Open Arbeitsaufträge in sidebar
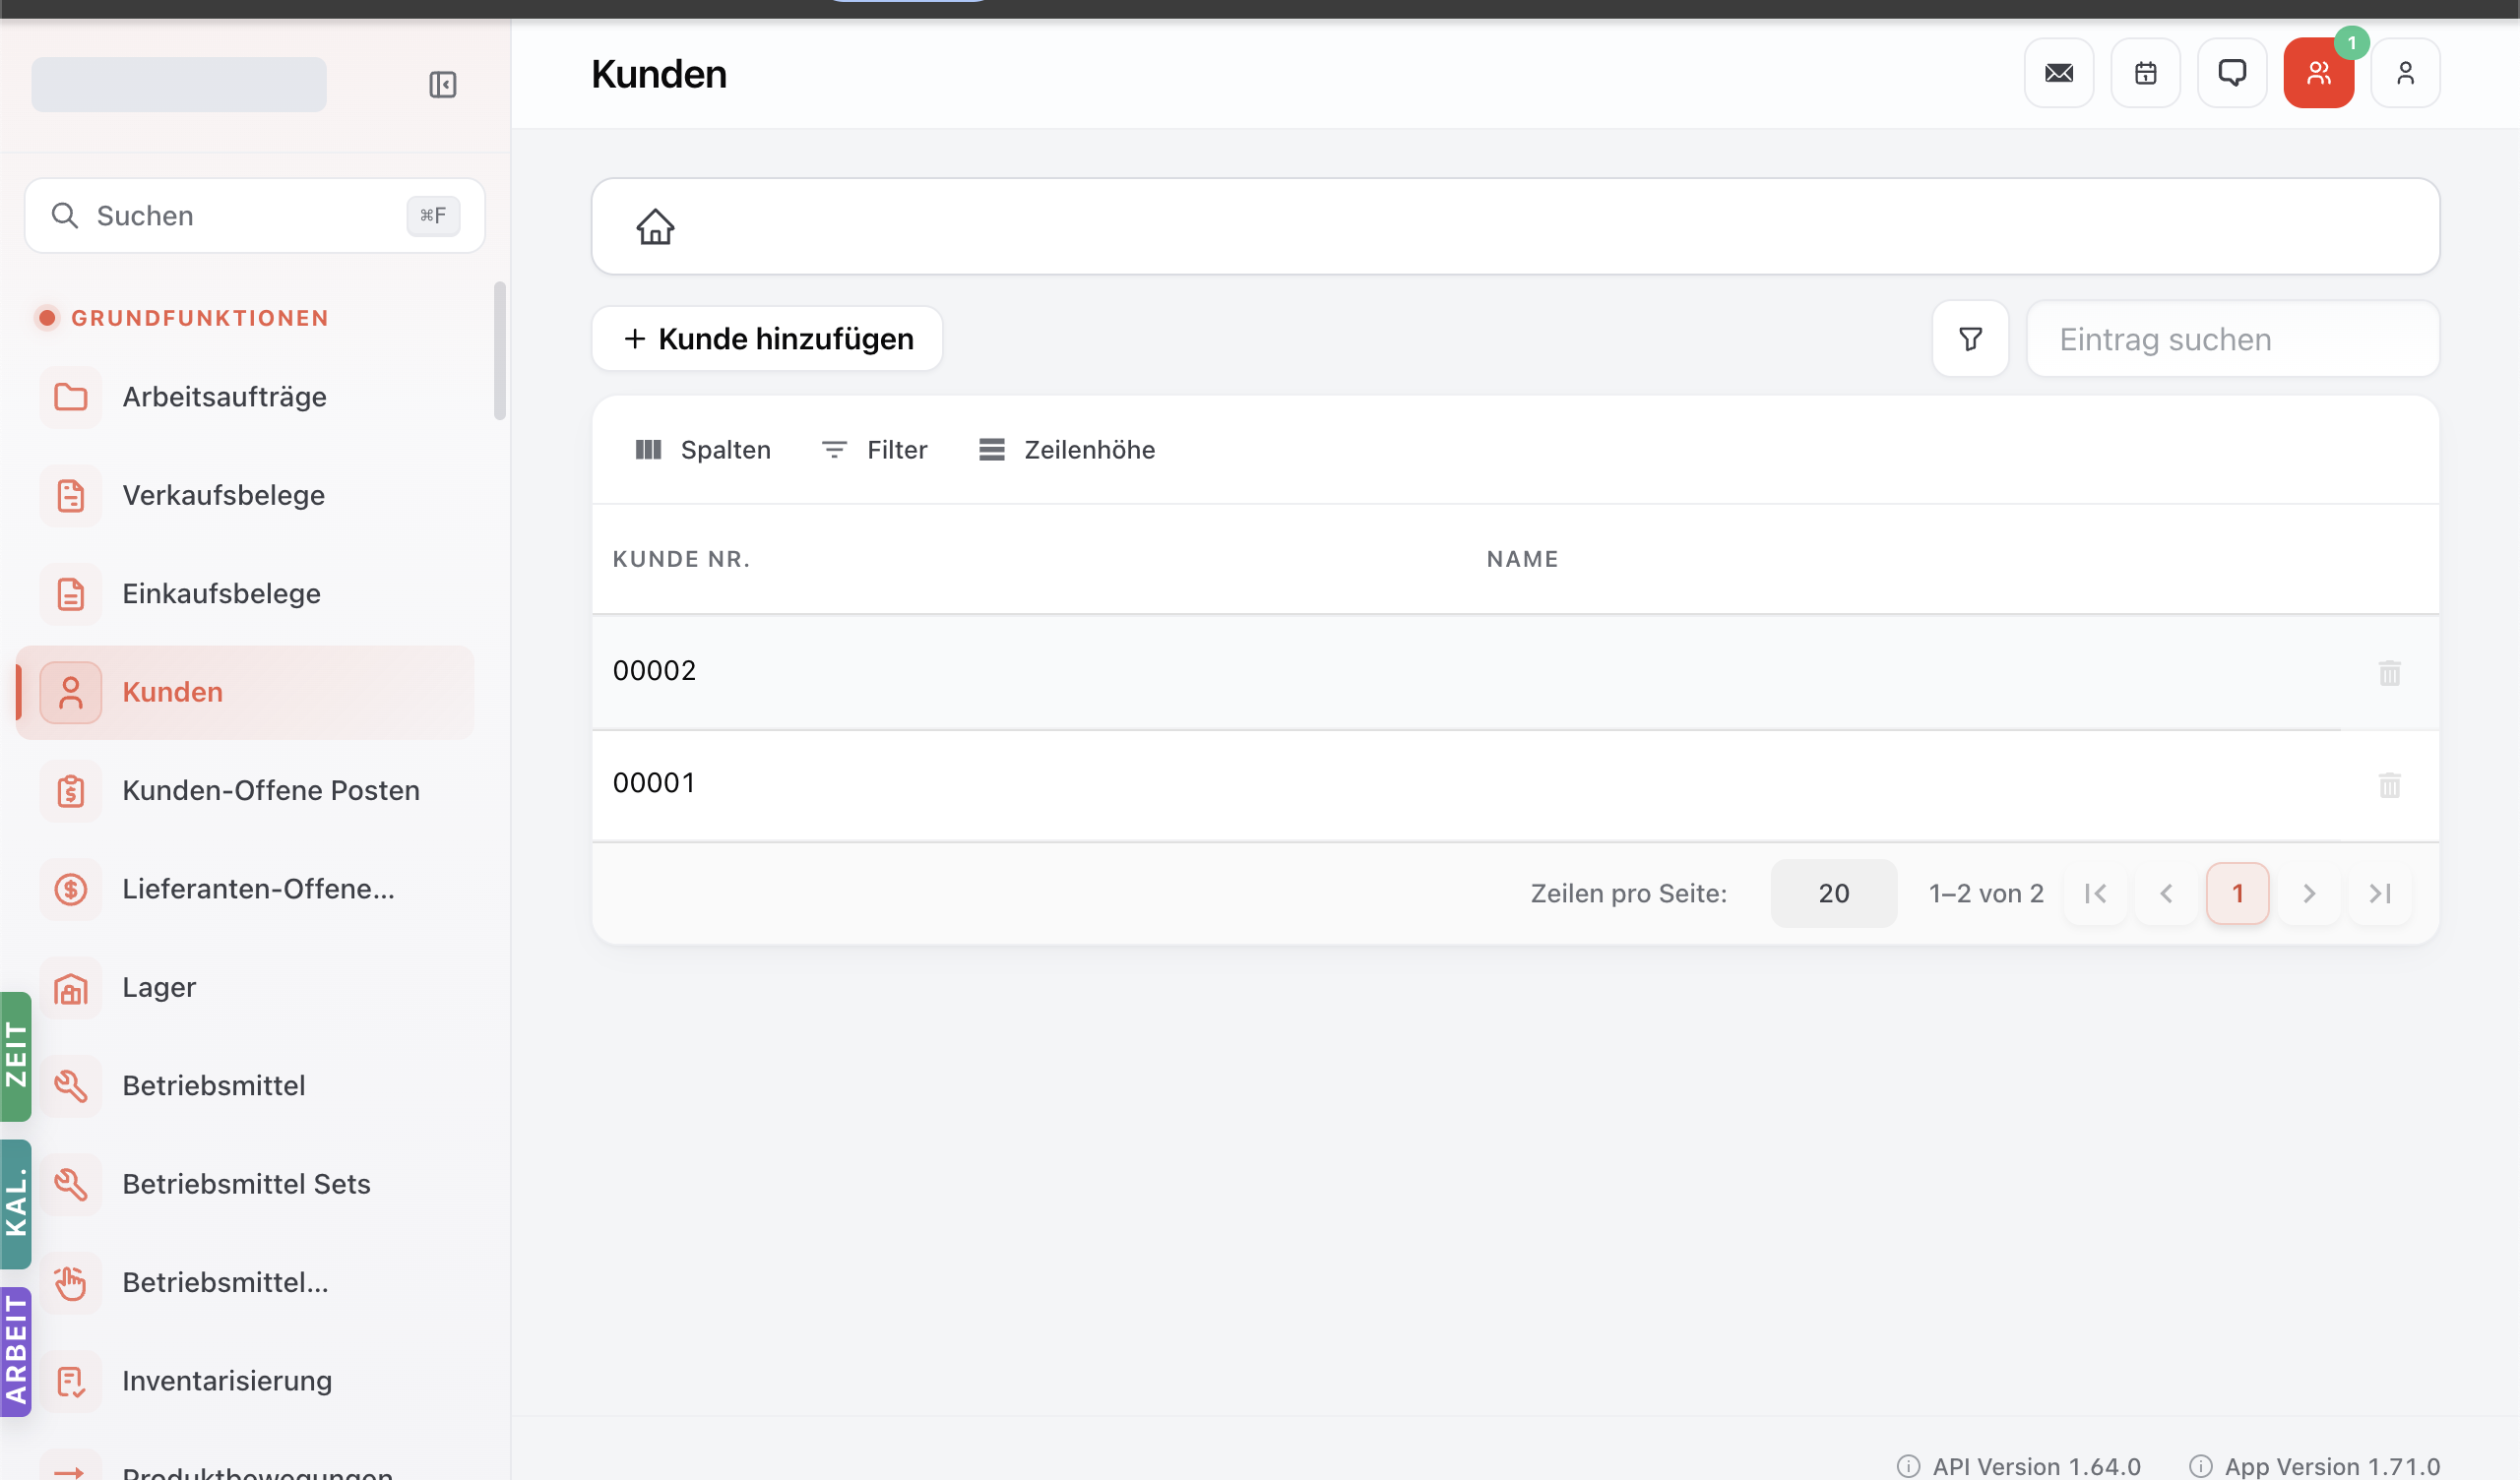Screen dimensions: 2520x1480 click(x=245, y=397)
